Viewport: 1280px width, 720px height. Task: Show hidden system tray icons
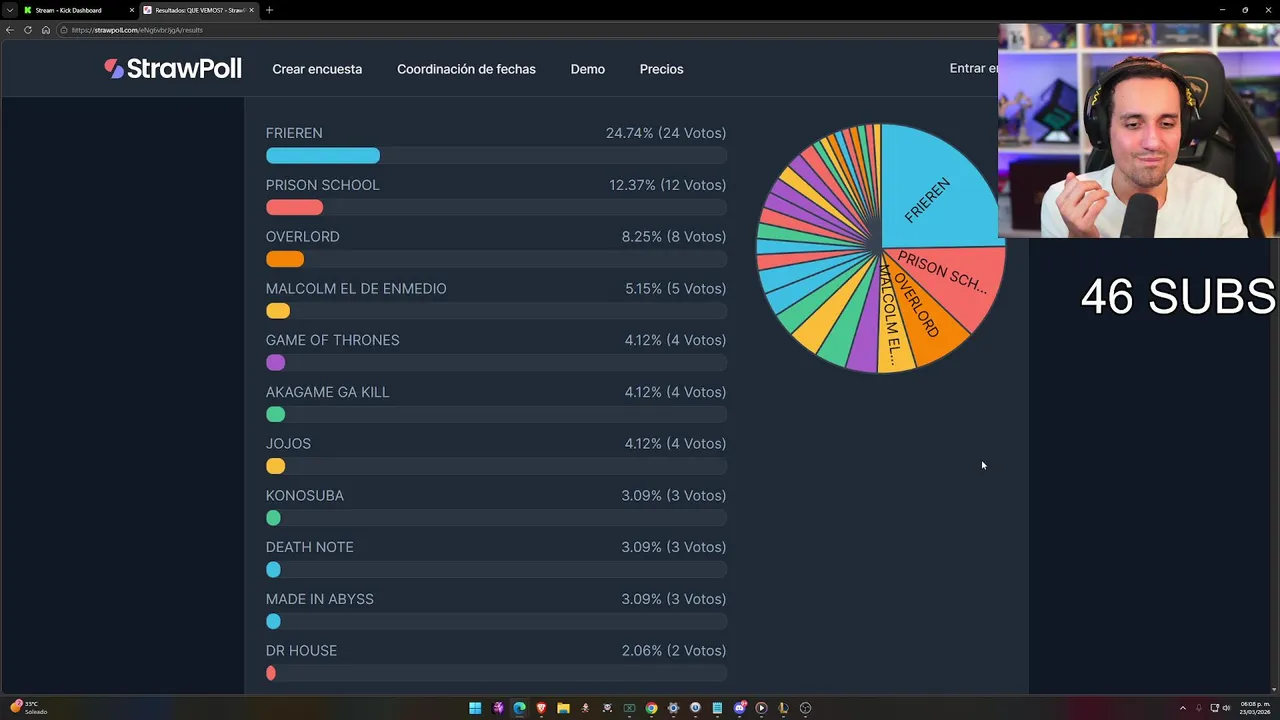(x=1182, y=708)
